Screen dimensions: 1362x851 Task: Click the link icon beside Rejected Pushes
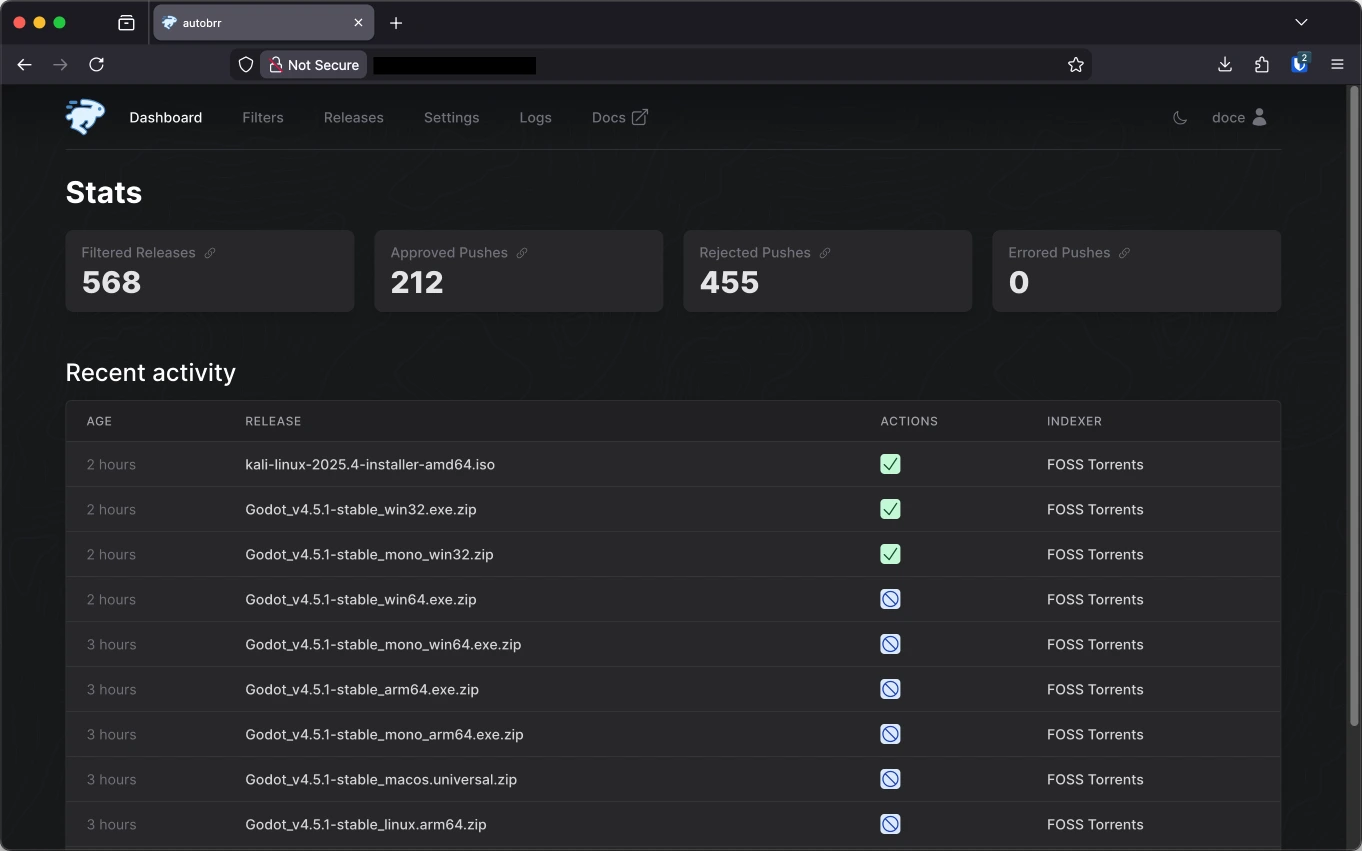point(825,253)
